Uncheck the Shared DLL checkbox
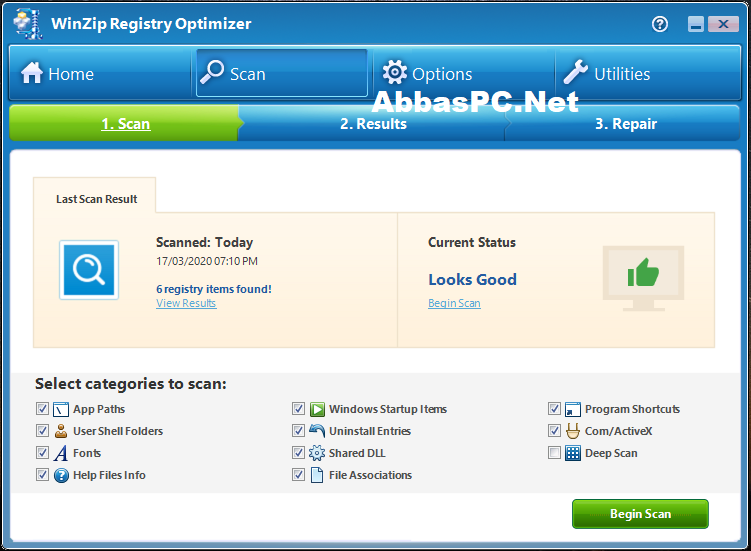 coord(298,453)
